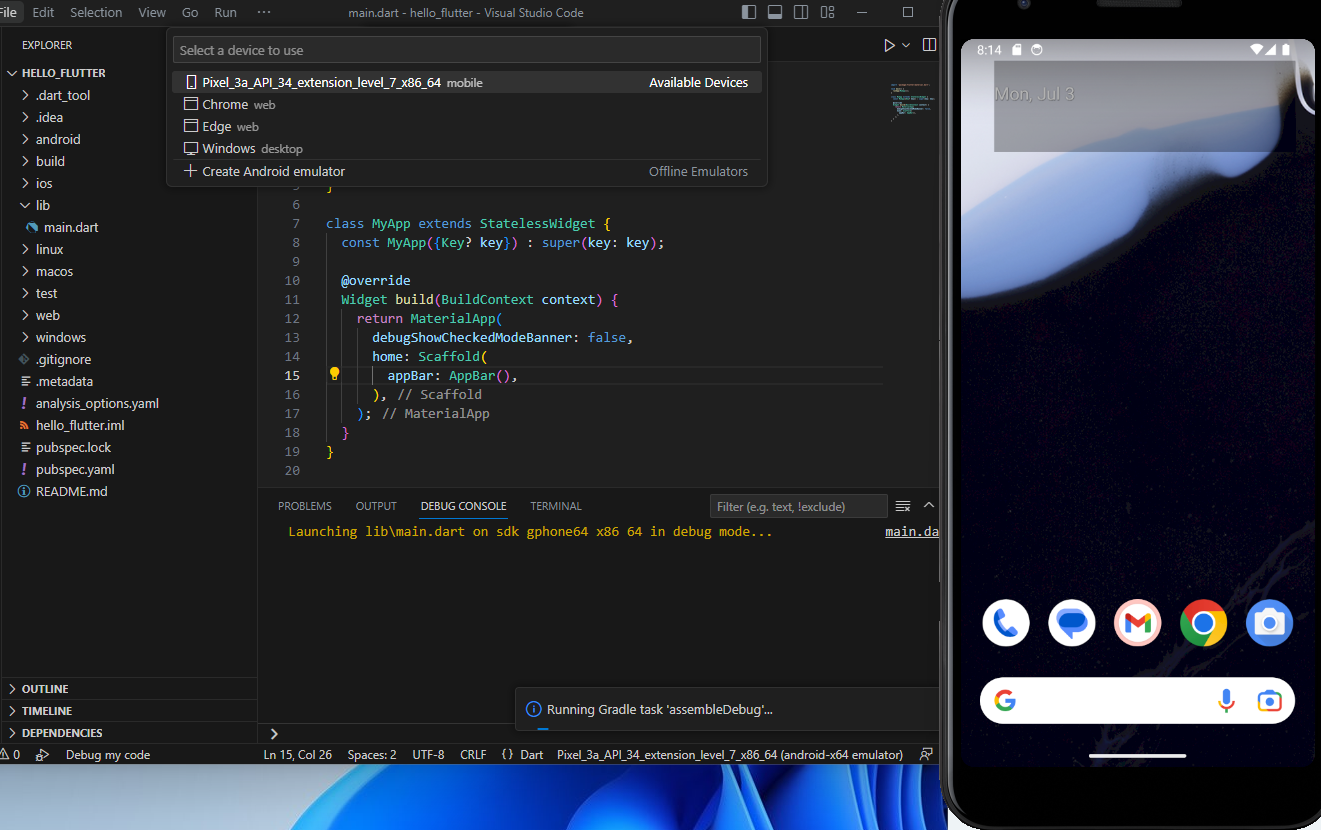This screenshot has width=1321, height=830.
Task: Switch to the OUTPUT tab
Action: click(x=376, y=506)
